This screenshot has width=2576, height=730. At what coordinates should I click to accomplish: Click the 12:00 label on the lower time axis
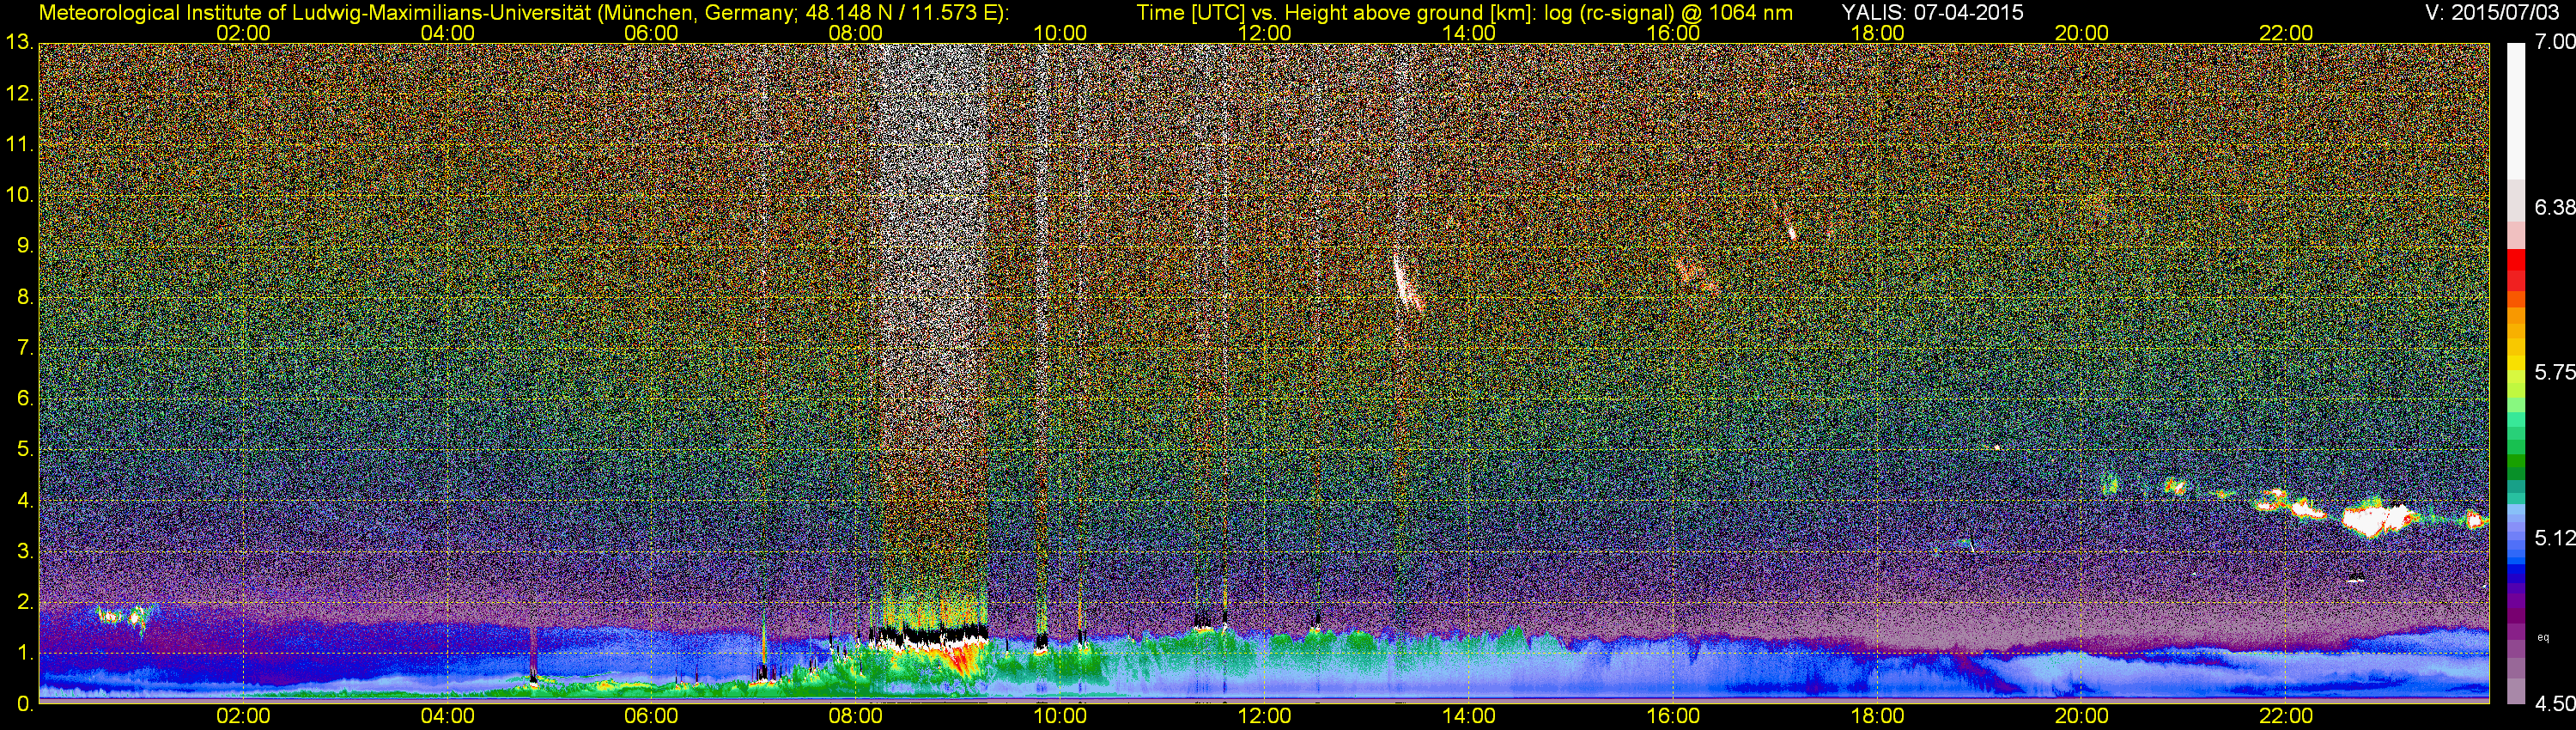coord(1264,716)
